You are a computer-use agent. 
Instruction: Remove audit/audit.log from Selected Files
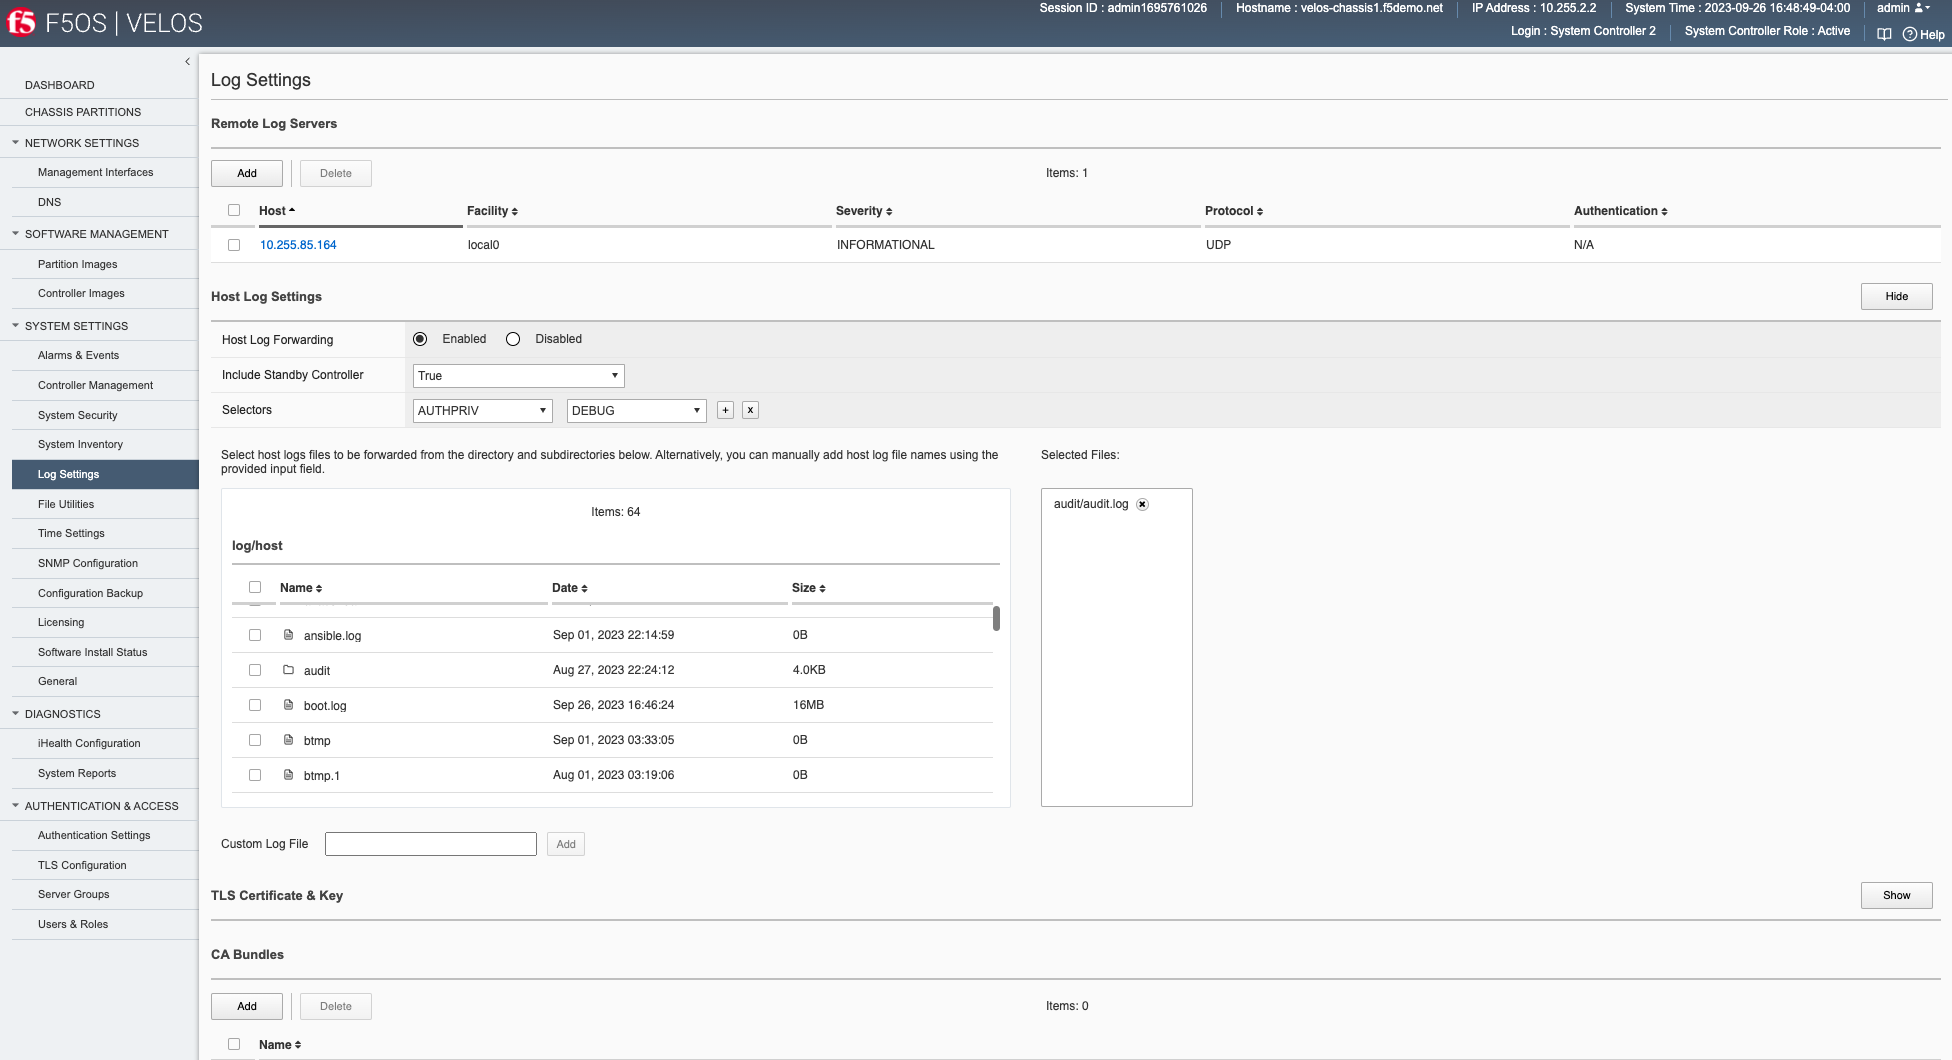1142,504
